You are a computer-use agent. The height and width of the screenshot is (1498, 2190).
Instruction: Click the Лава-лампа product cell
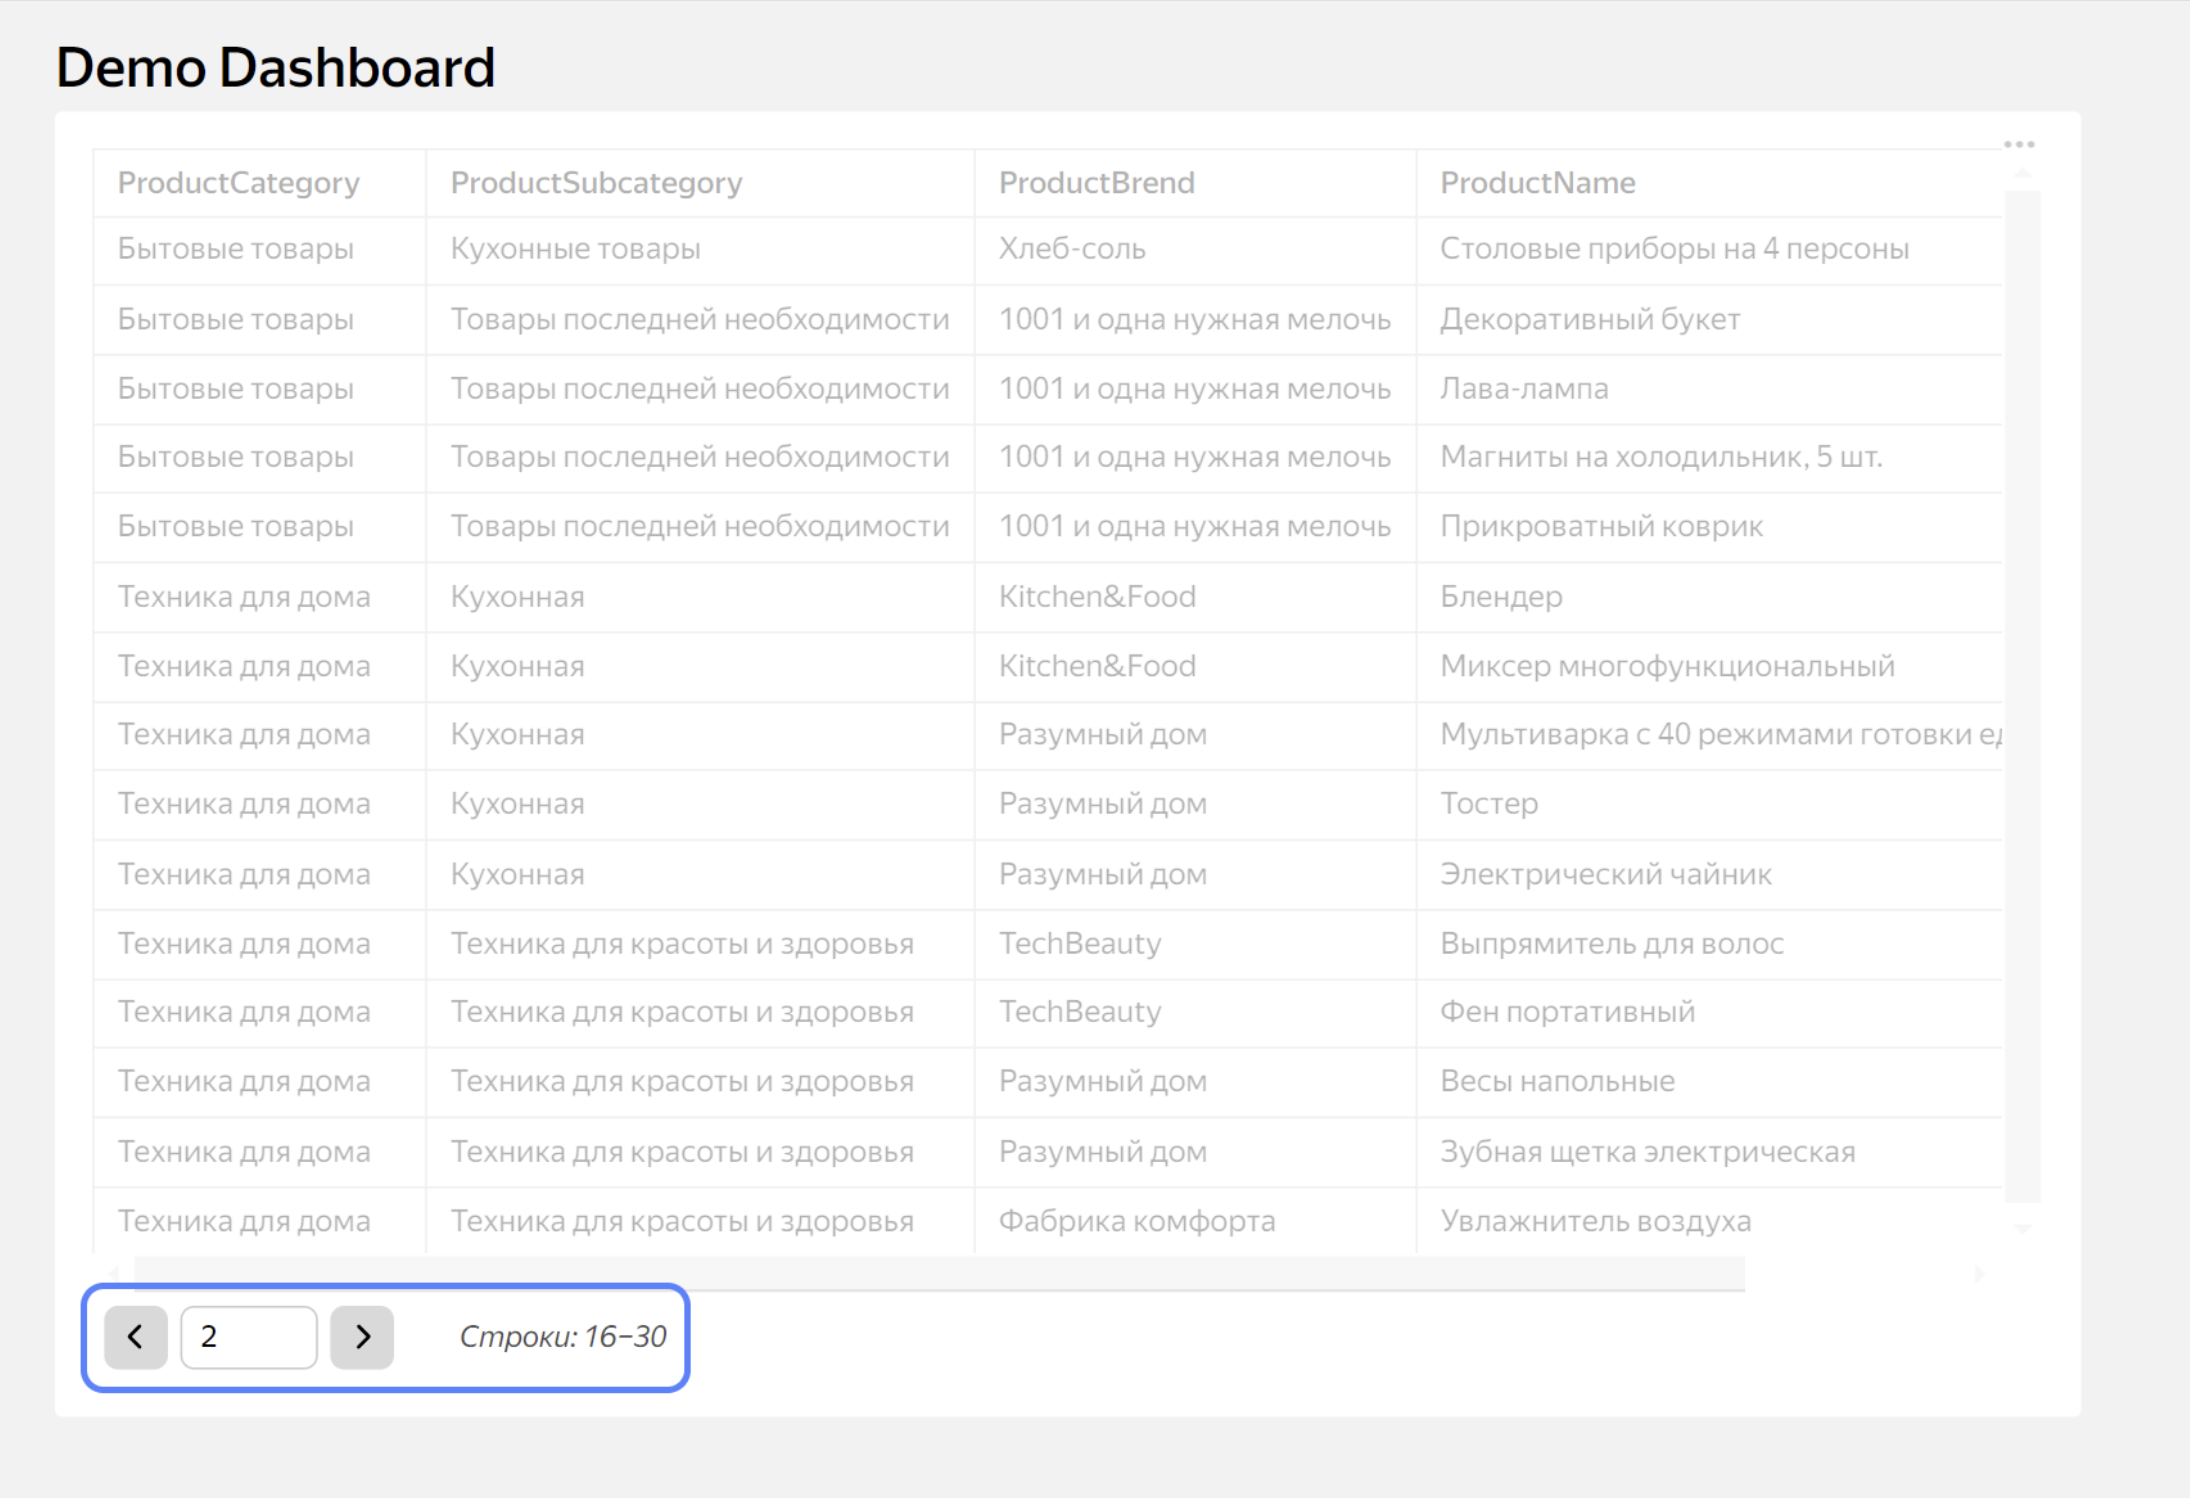(x=1524, y=389)
